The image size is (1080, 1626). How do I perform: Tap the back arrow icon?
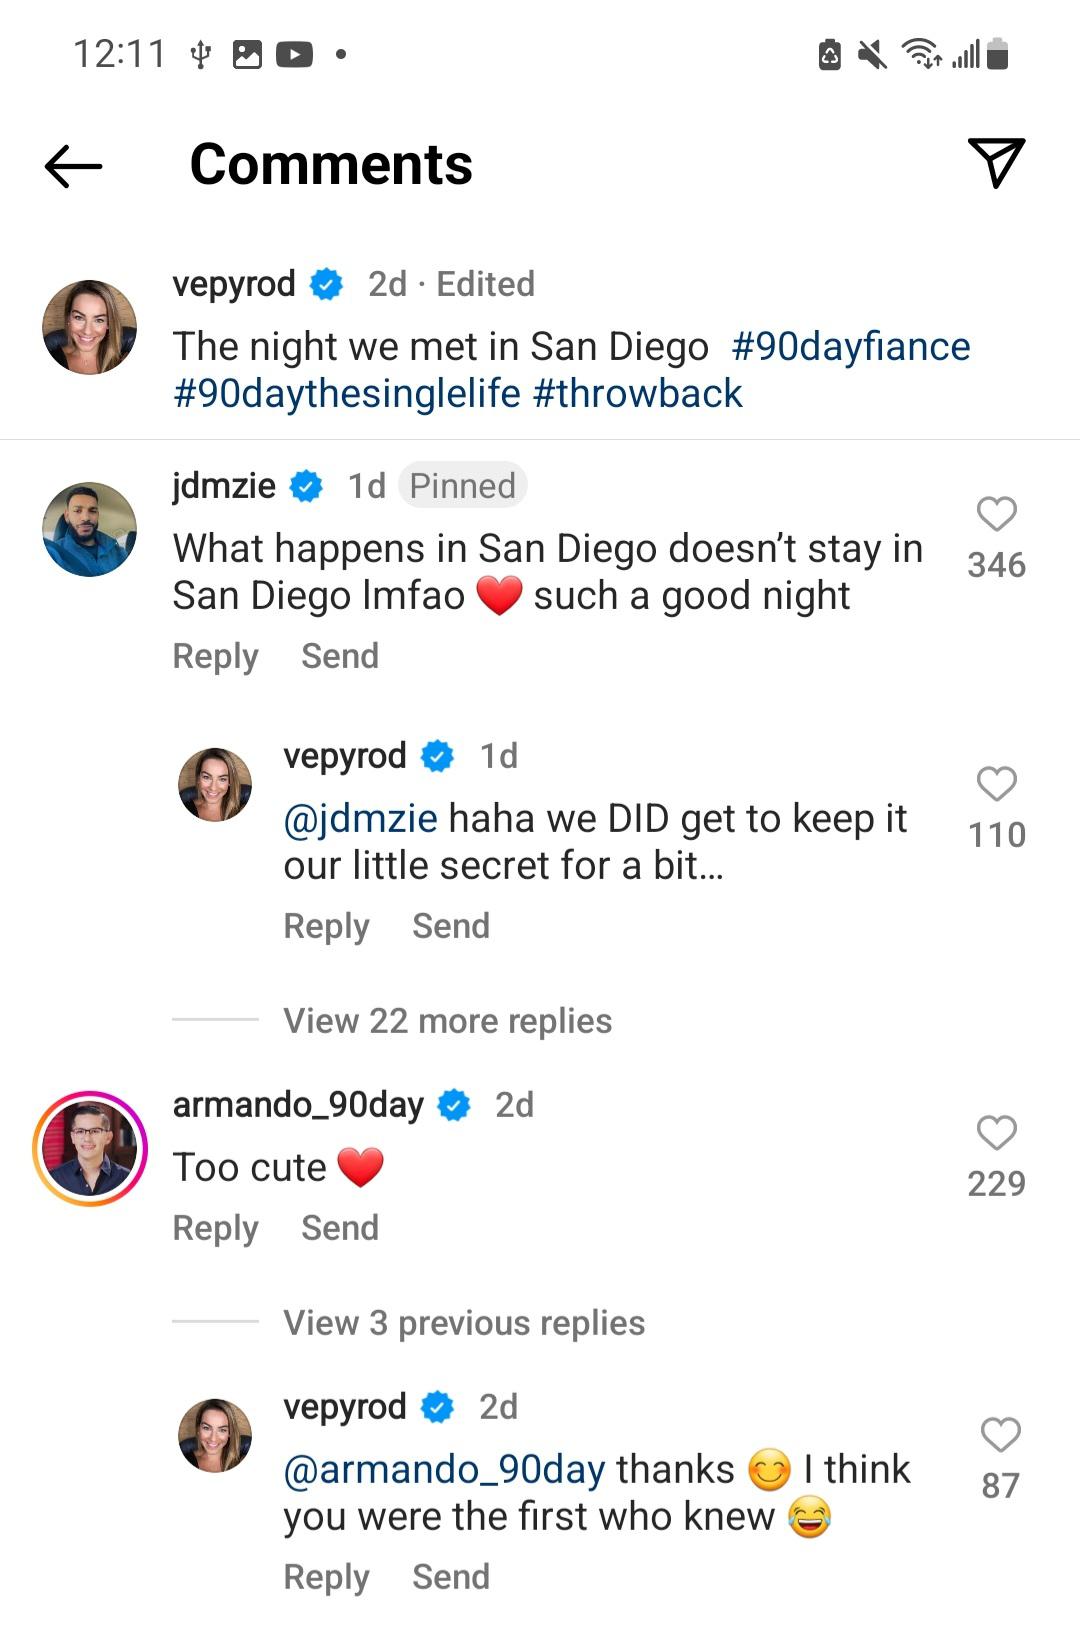coord(74,166)
